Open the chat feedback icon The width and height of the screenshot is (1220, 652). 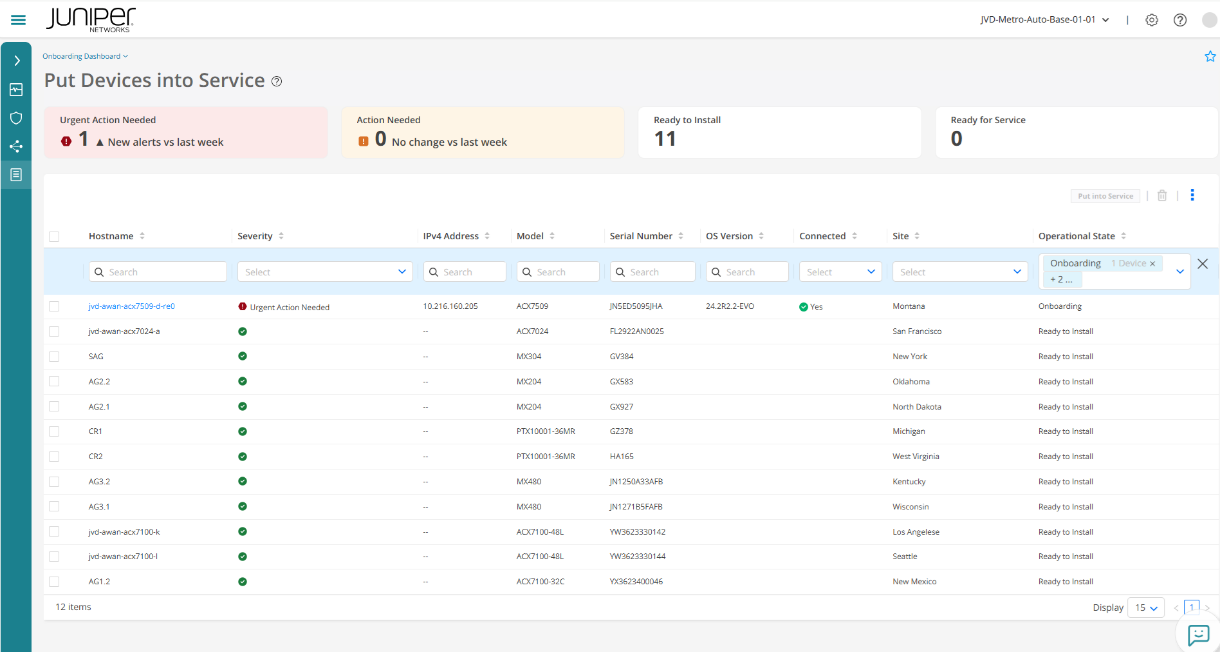click(x=1198, y=634)
